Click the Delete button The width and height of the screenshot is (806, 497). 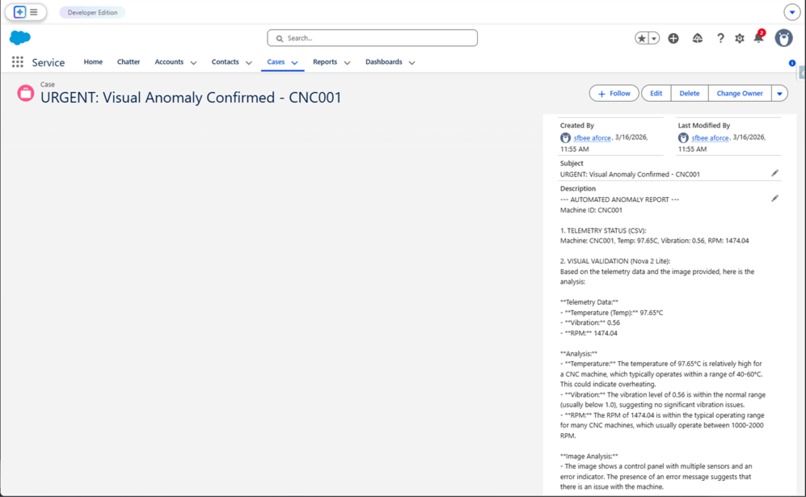tap(689, 93)
